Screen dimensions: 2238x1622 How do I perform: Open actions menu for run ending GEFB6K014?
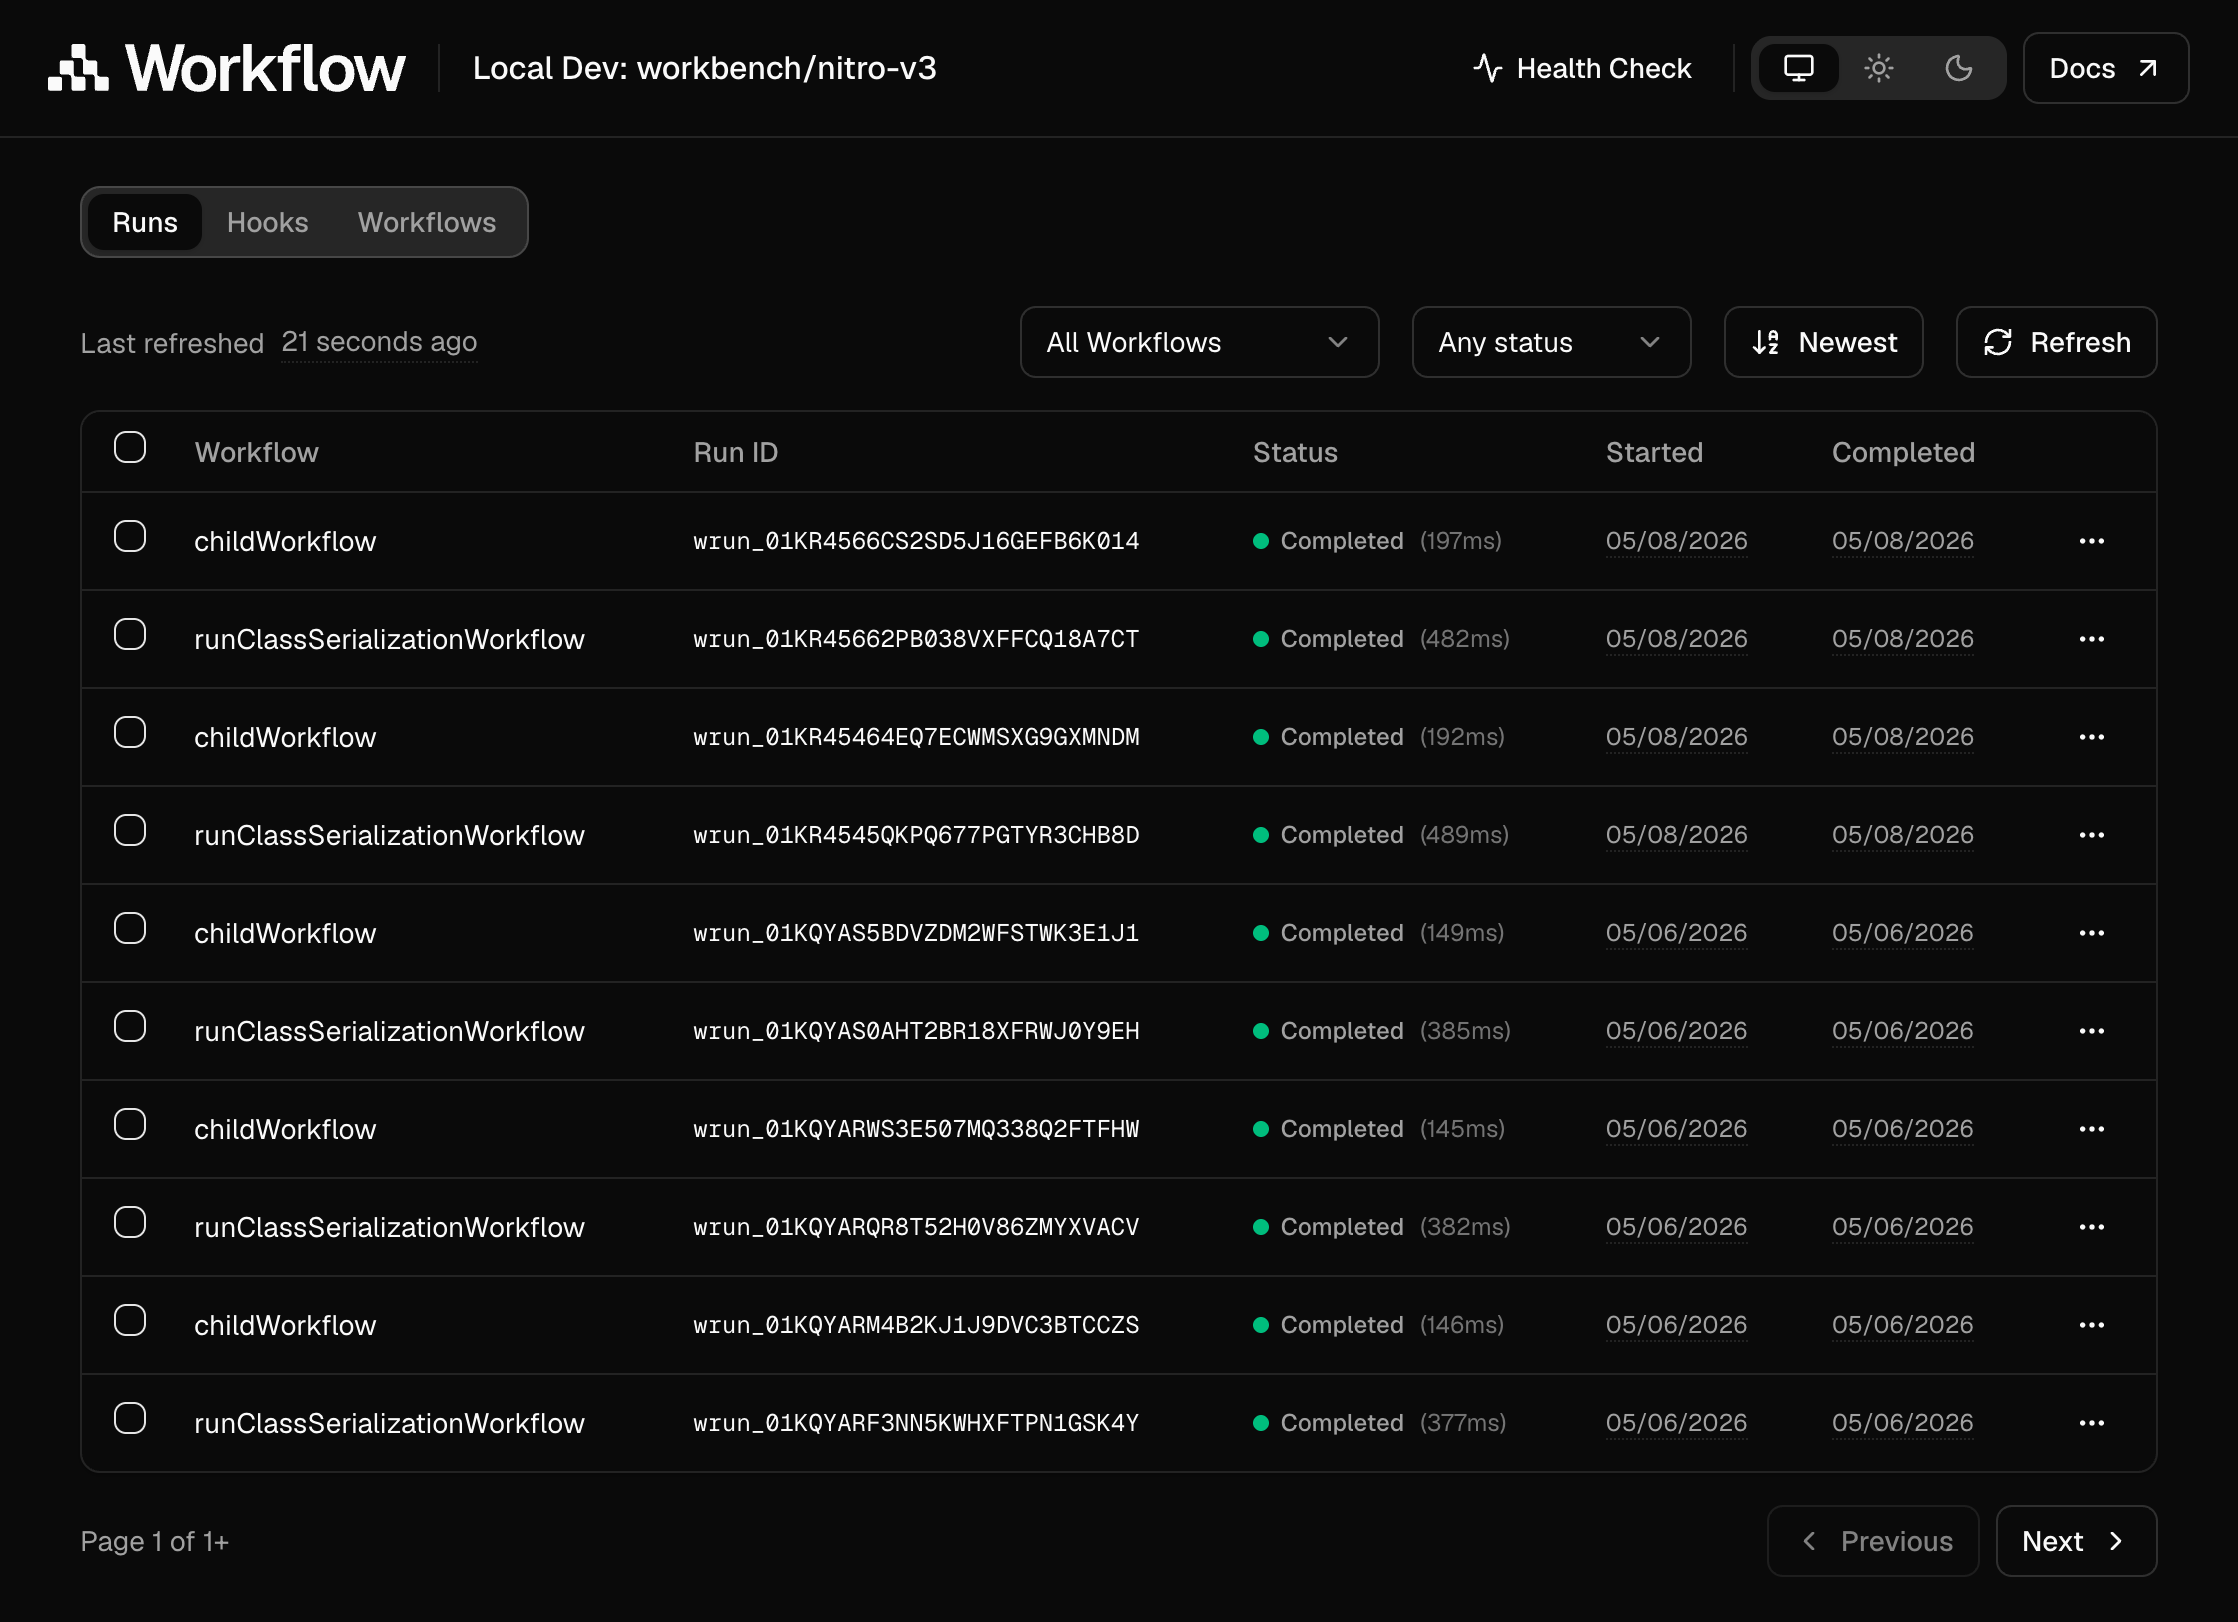(x=2091, y=541)
